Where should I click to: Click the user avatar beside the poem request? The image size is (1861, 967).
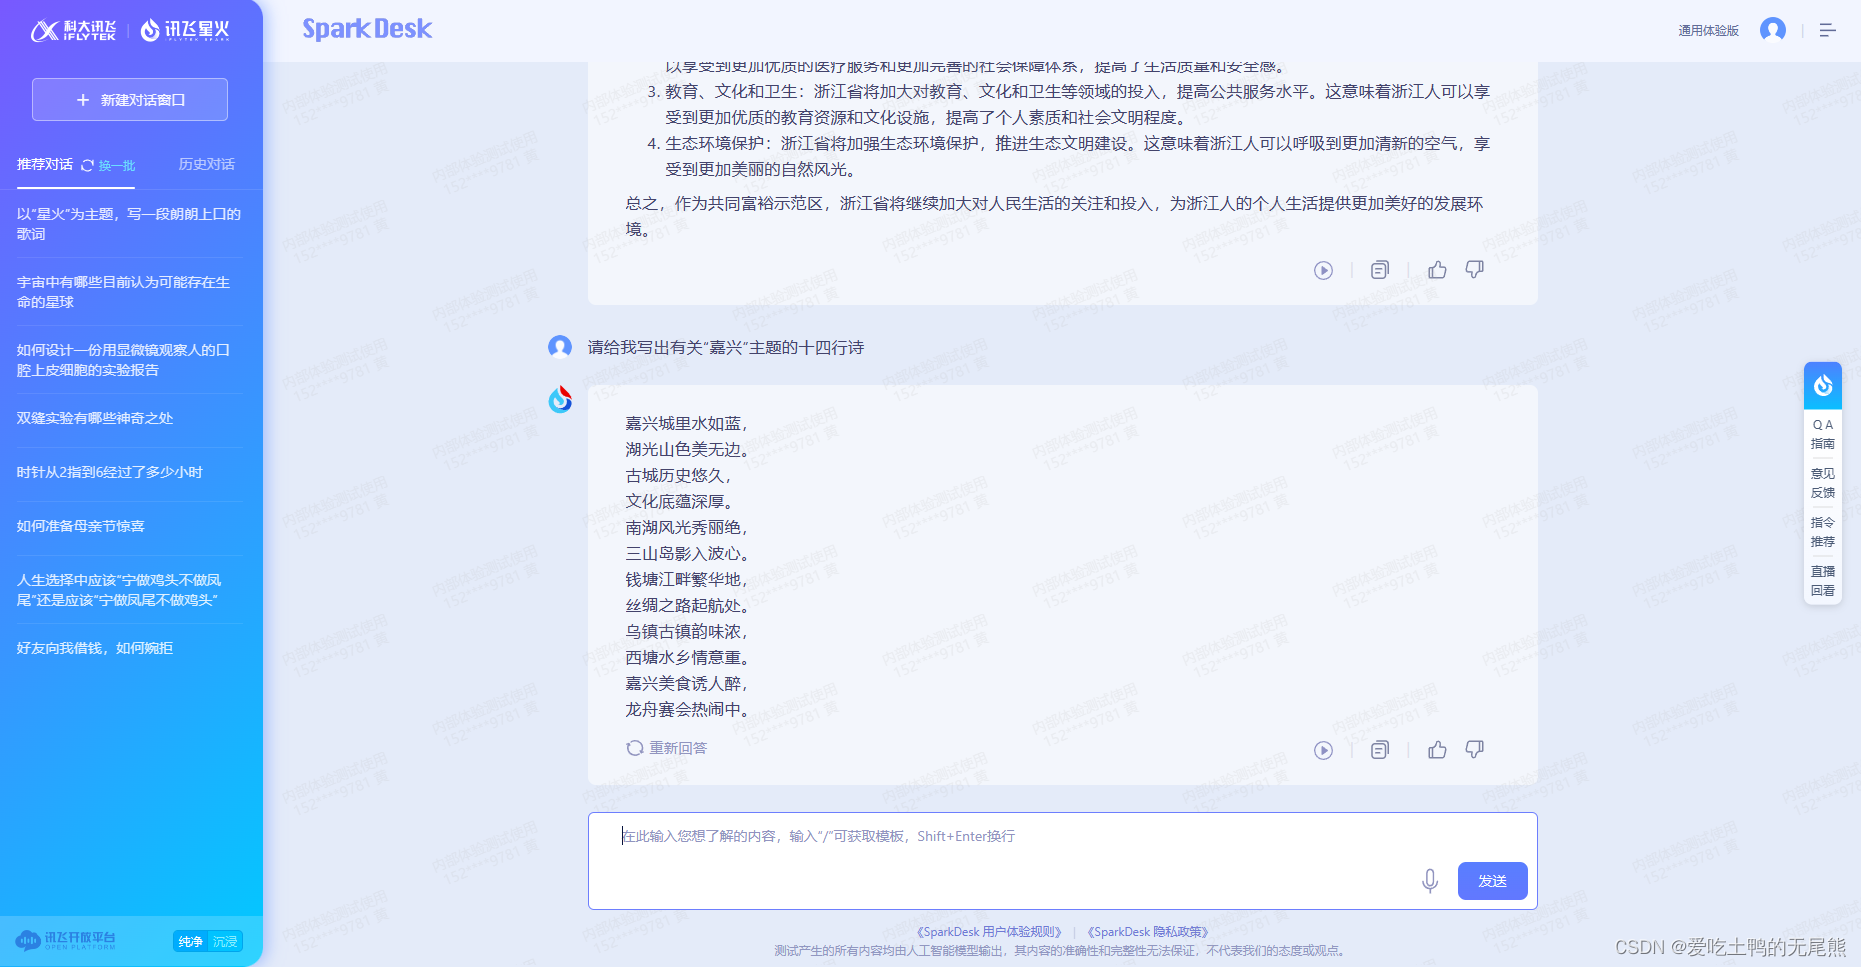[560, 346]
